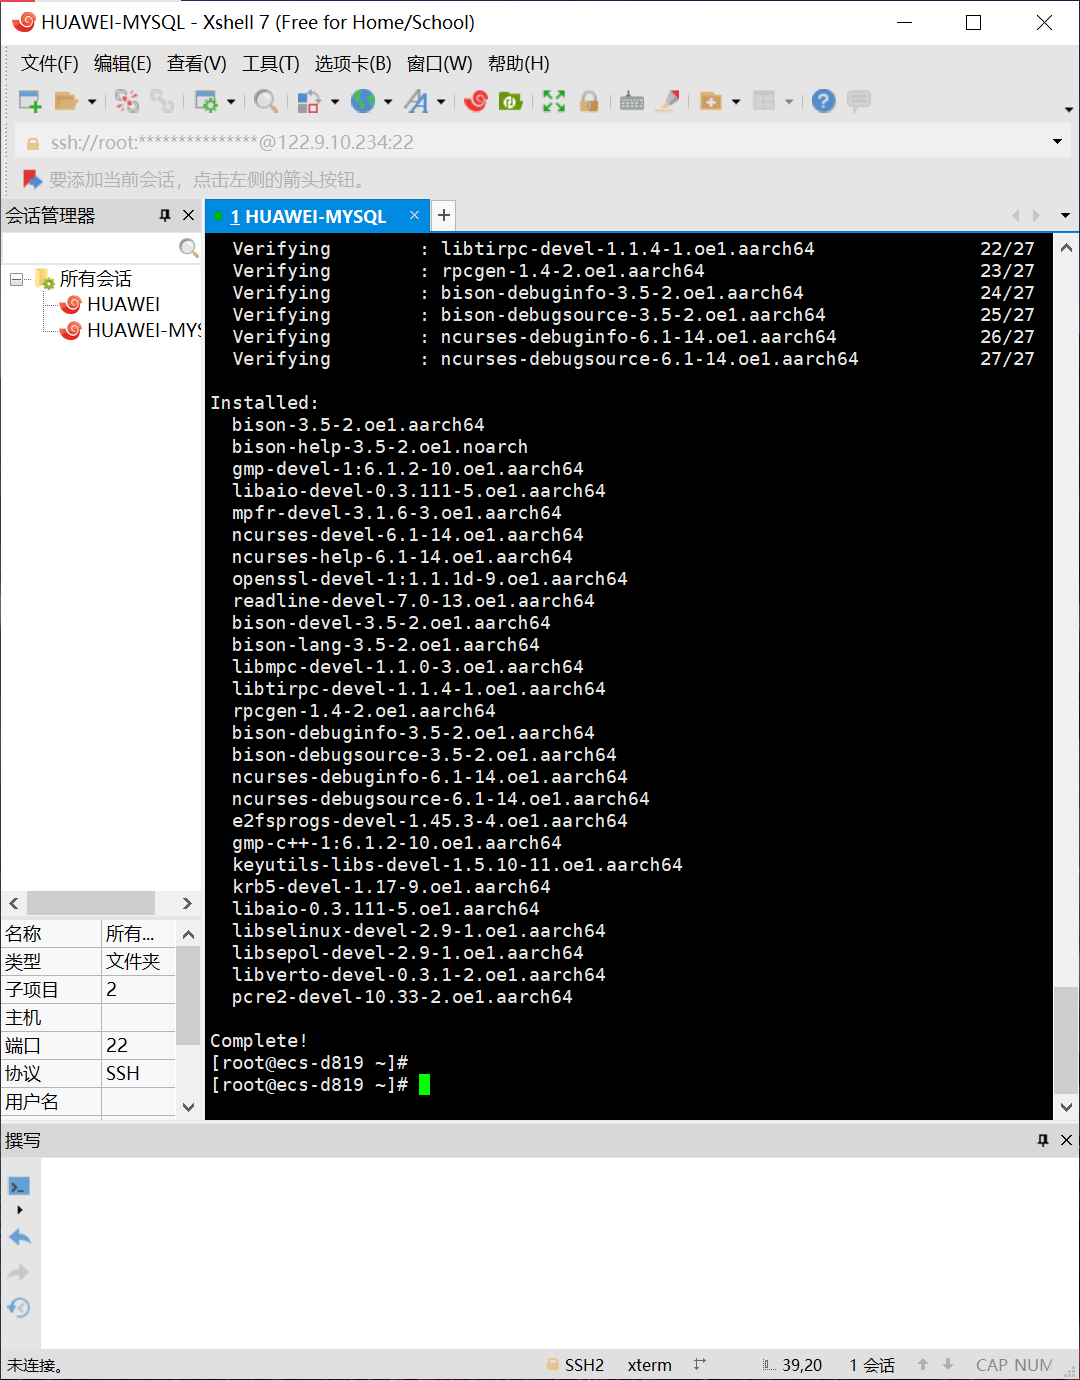
Task: Click the session manager search field
Action: pos(89,247)
